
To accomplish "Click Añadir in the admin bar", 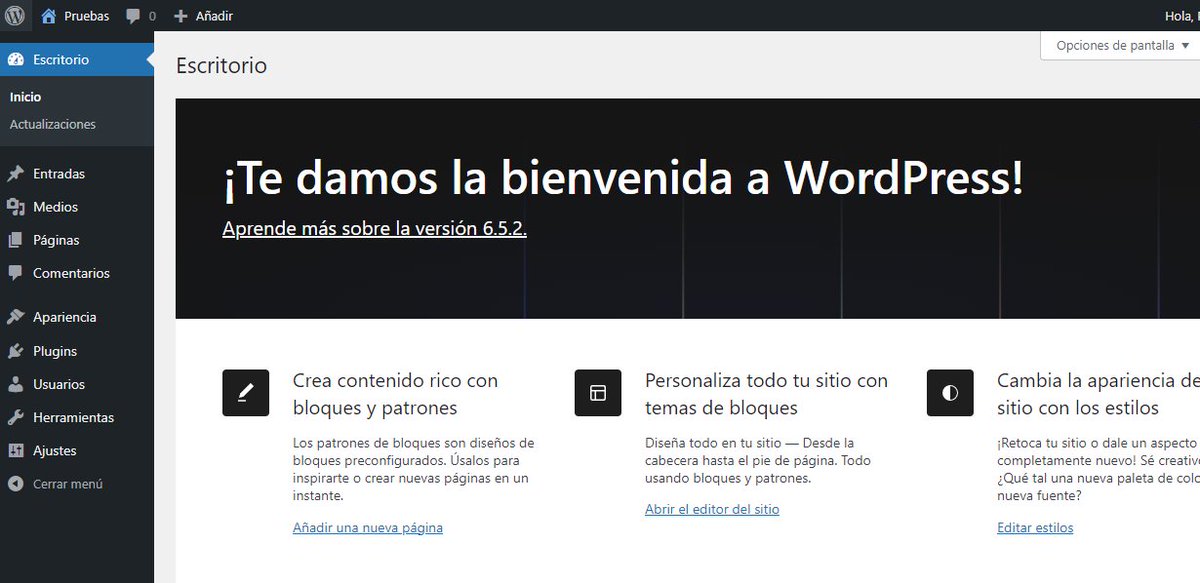I will 213,16.
